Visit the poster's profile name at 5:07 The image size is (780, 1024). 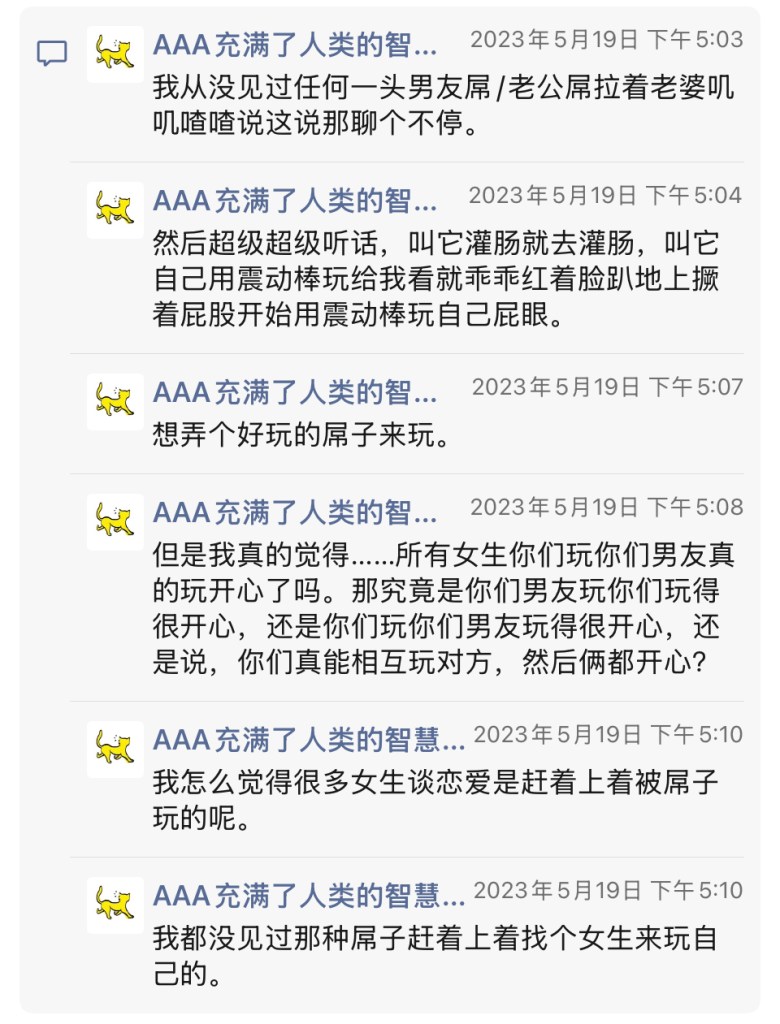[295, 392]
